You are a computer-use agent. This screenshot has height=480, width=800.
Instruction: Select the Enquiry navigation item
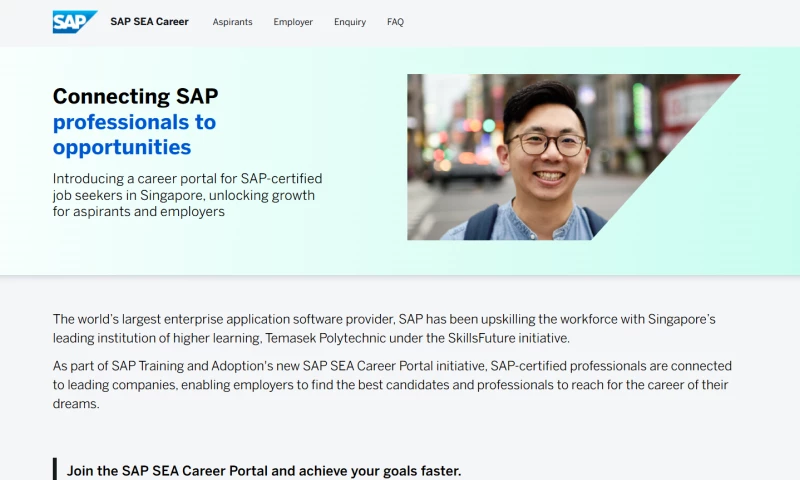(350, 22)
